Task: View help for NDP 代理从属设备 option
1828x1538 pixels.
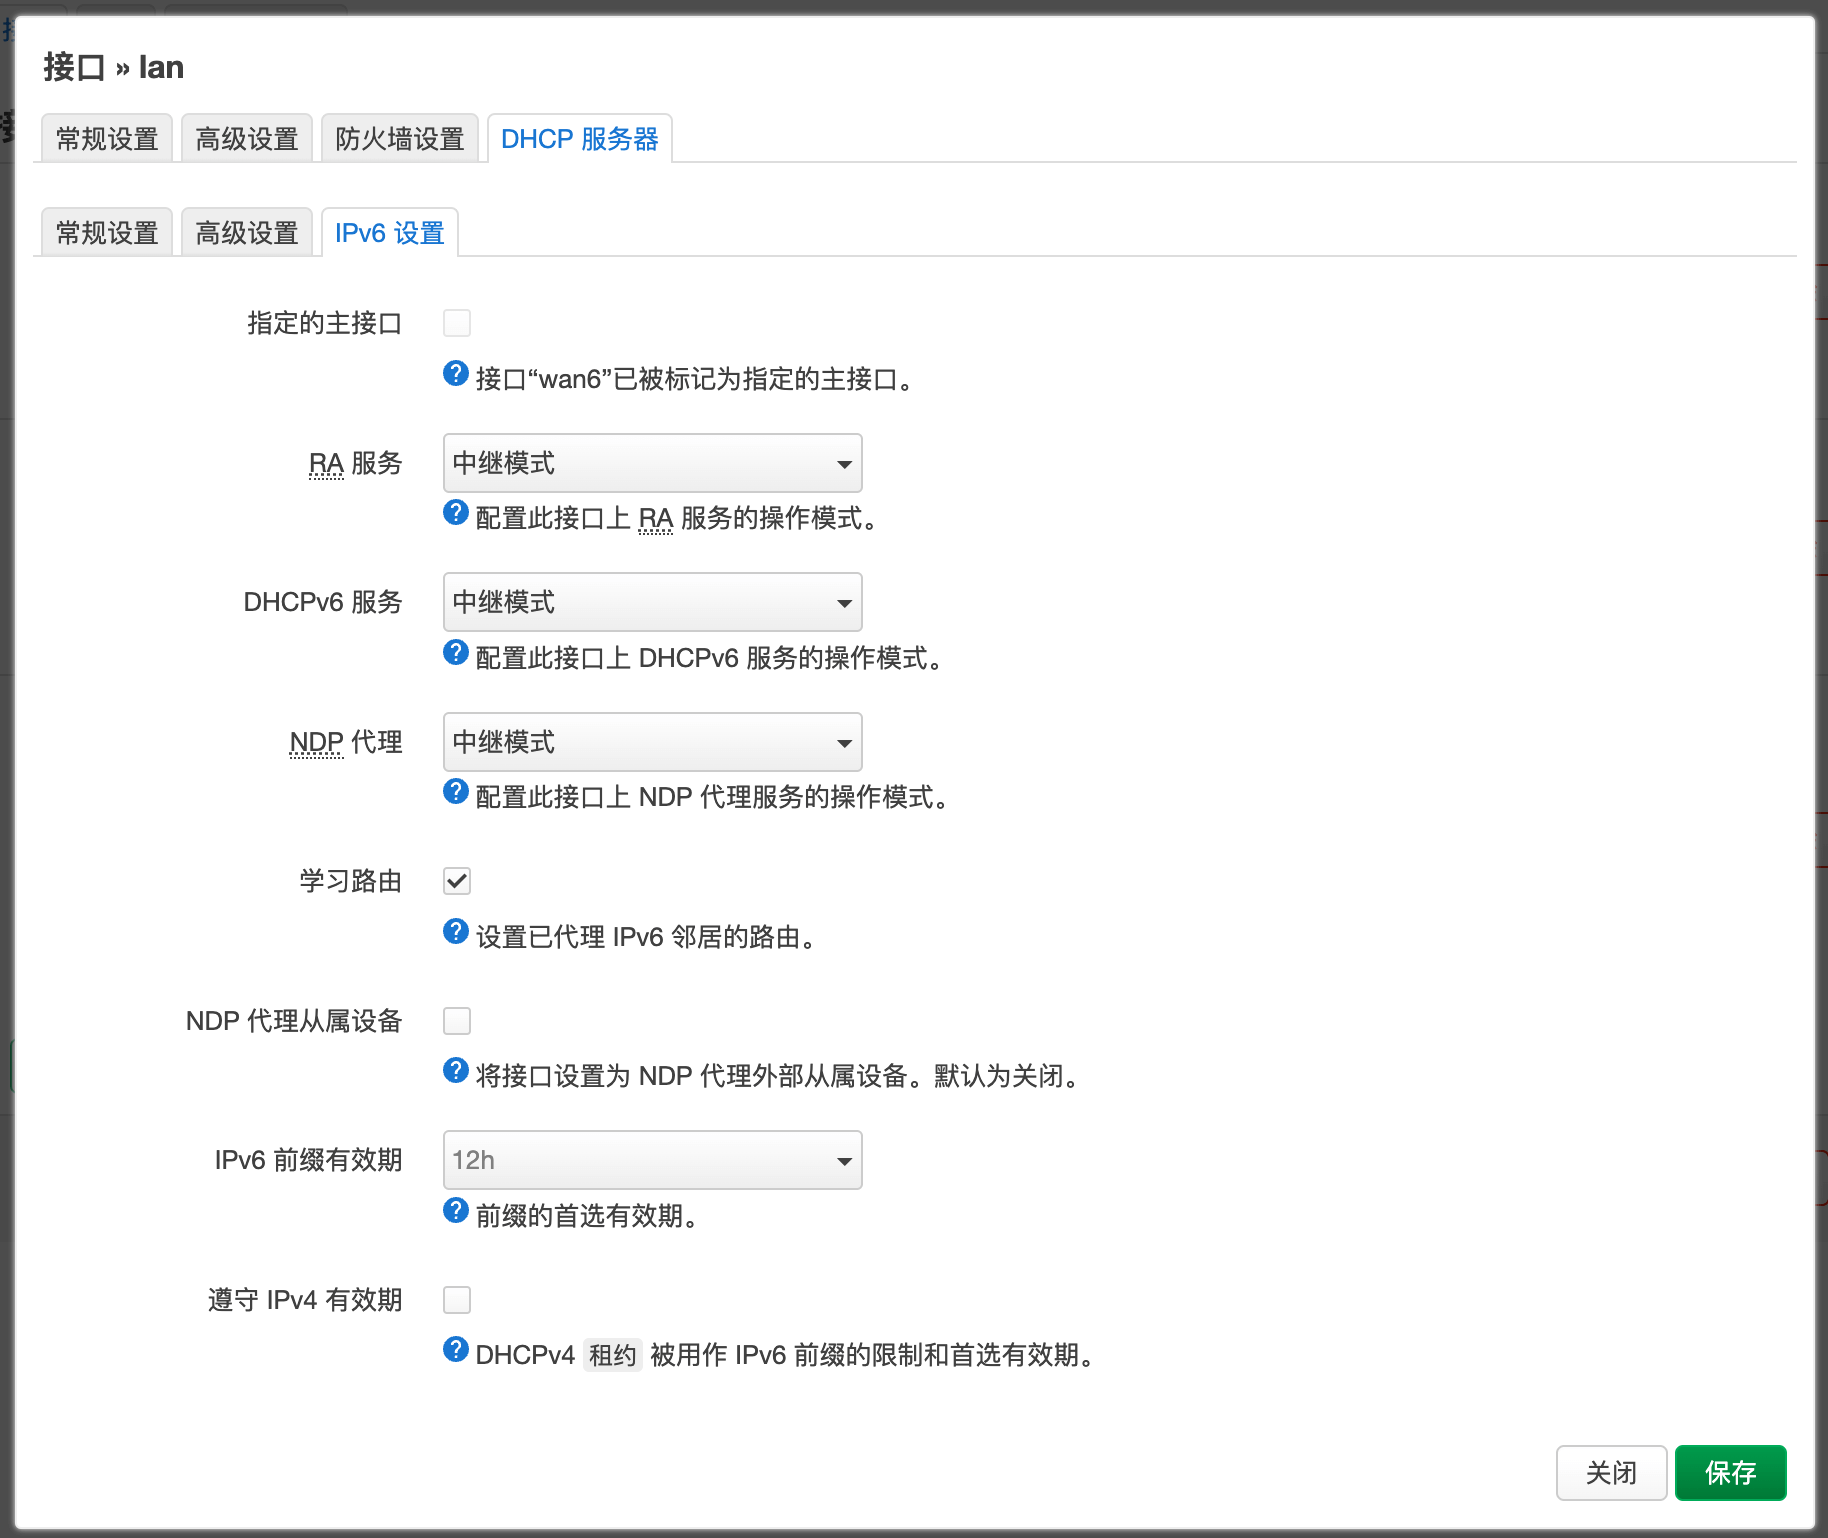Action: point(456,1070)
